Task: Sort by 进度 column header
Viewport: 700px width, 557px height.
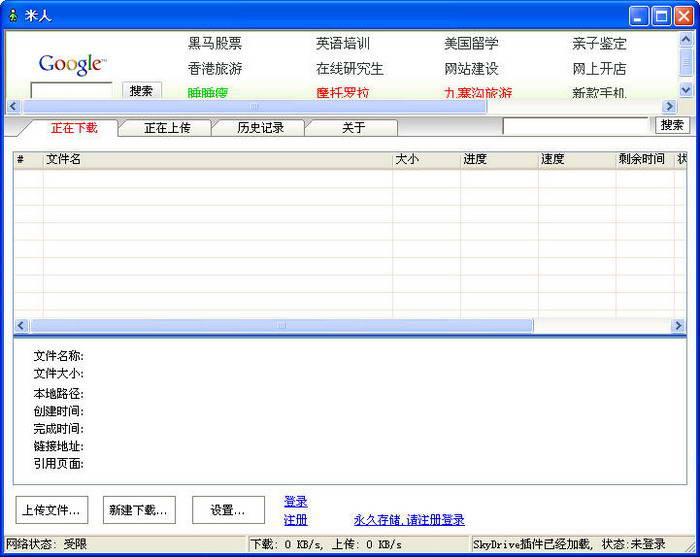Action: [x=499, y=159]
